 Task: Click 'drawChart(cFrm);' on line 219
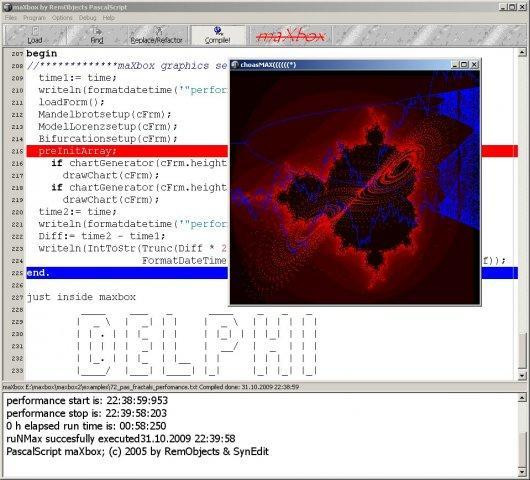pyautogui.click(x=111, y=199)
